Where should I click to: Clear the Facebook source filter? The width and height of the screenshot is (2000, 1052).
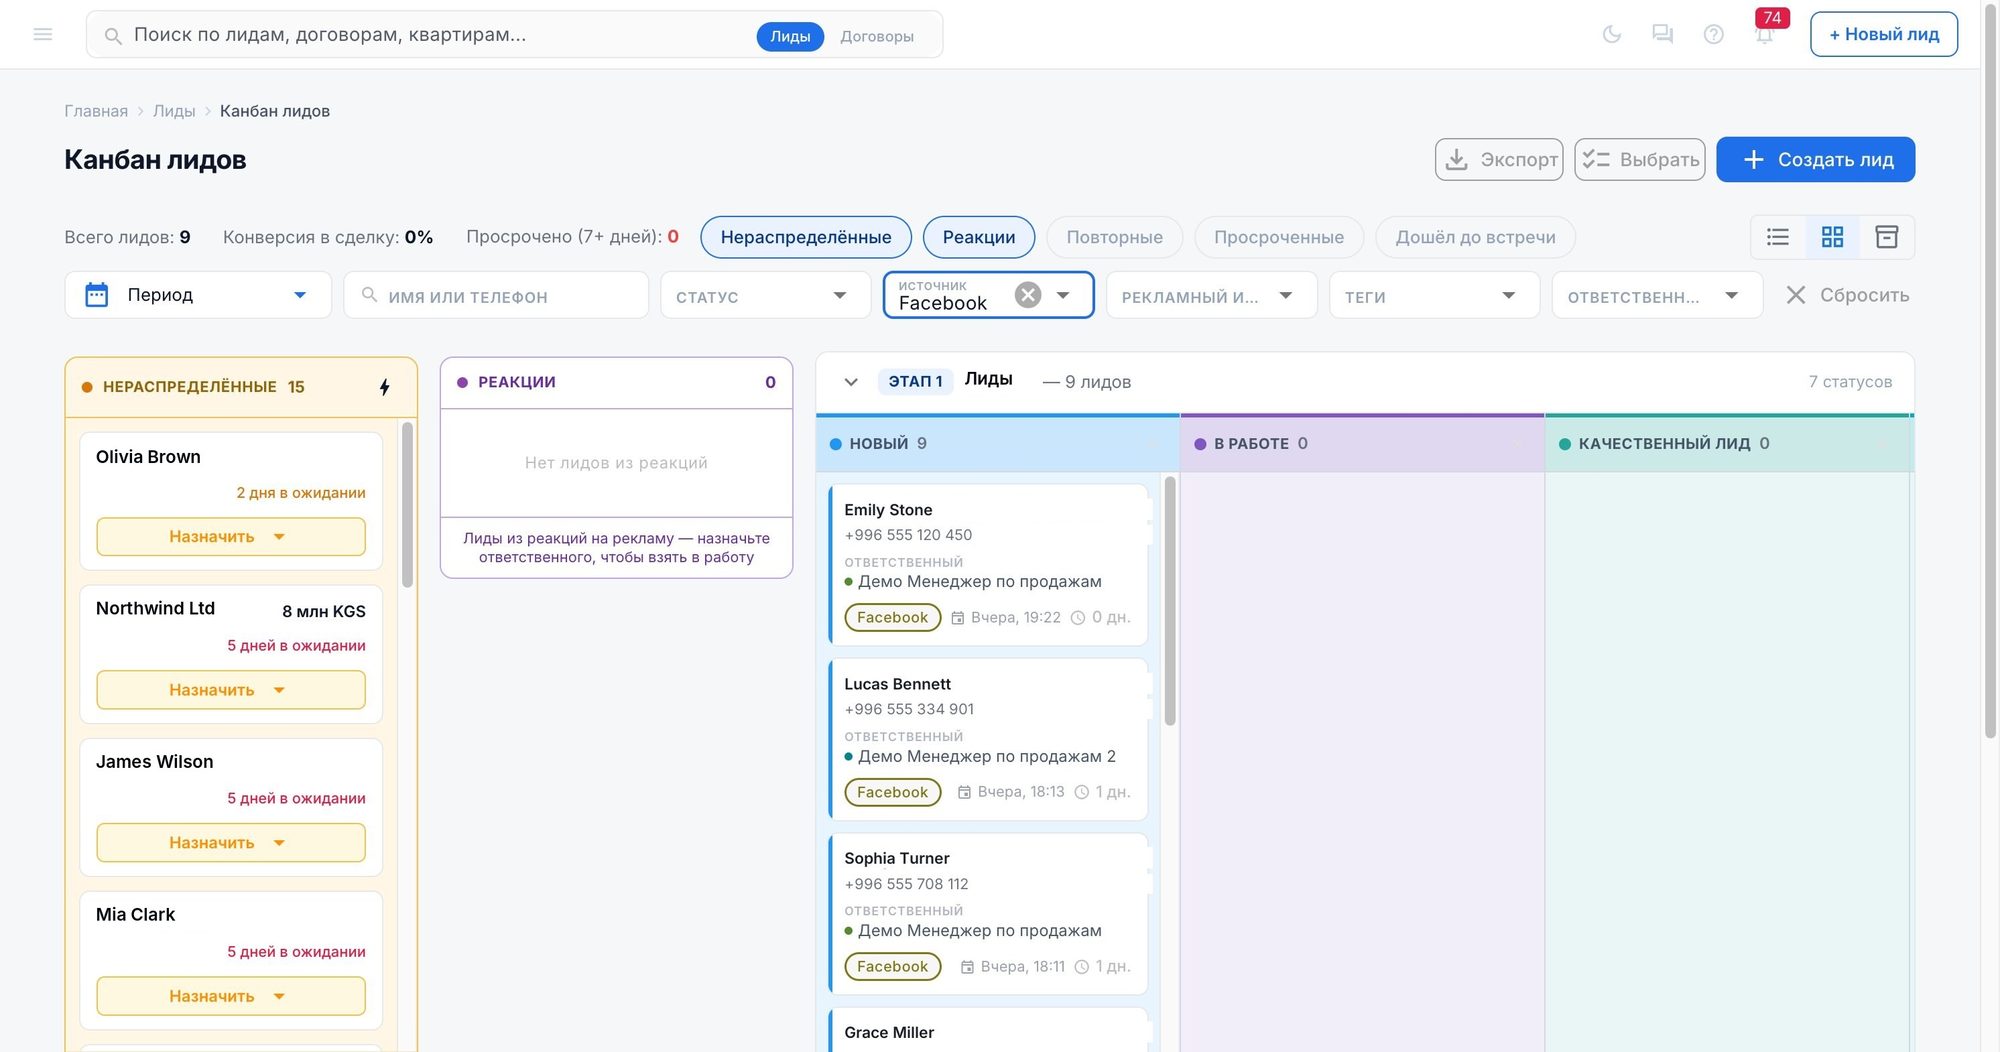tap(1028, 295)
